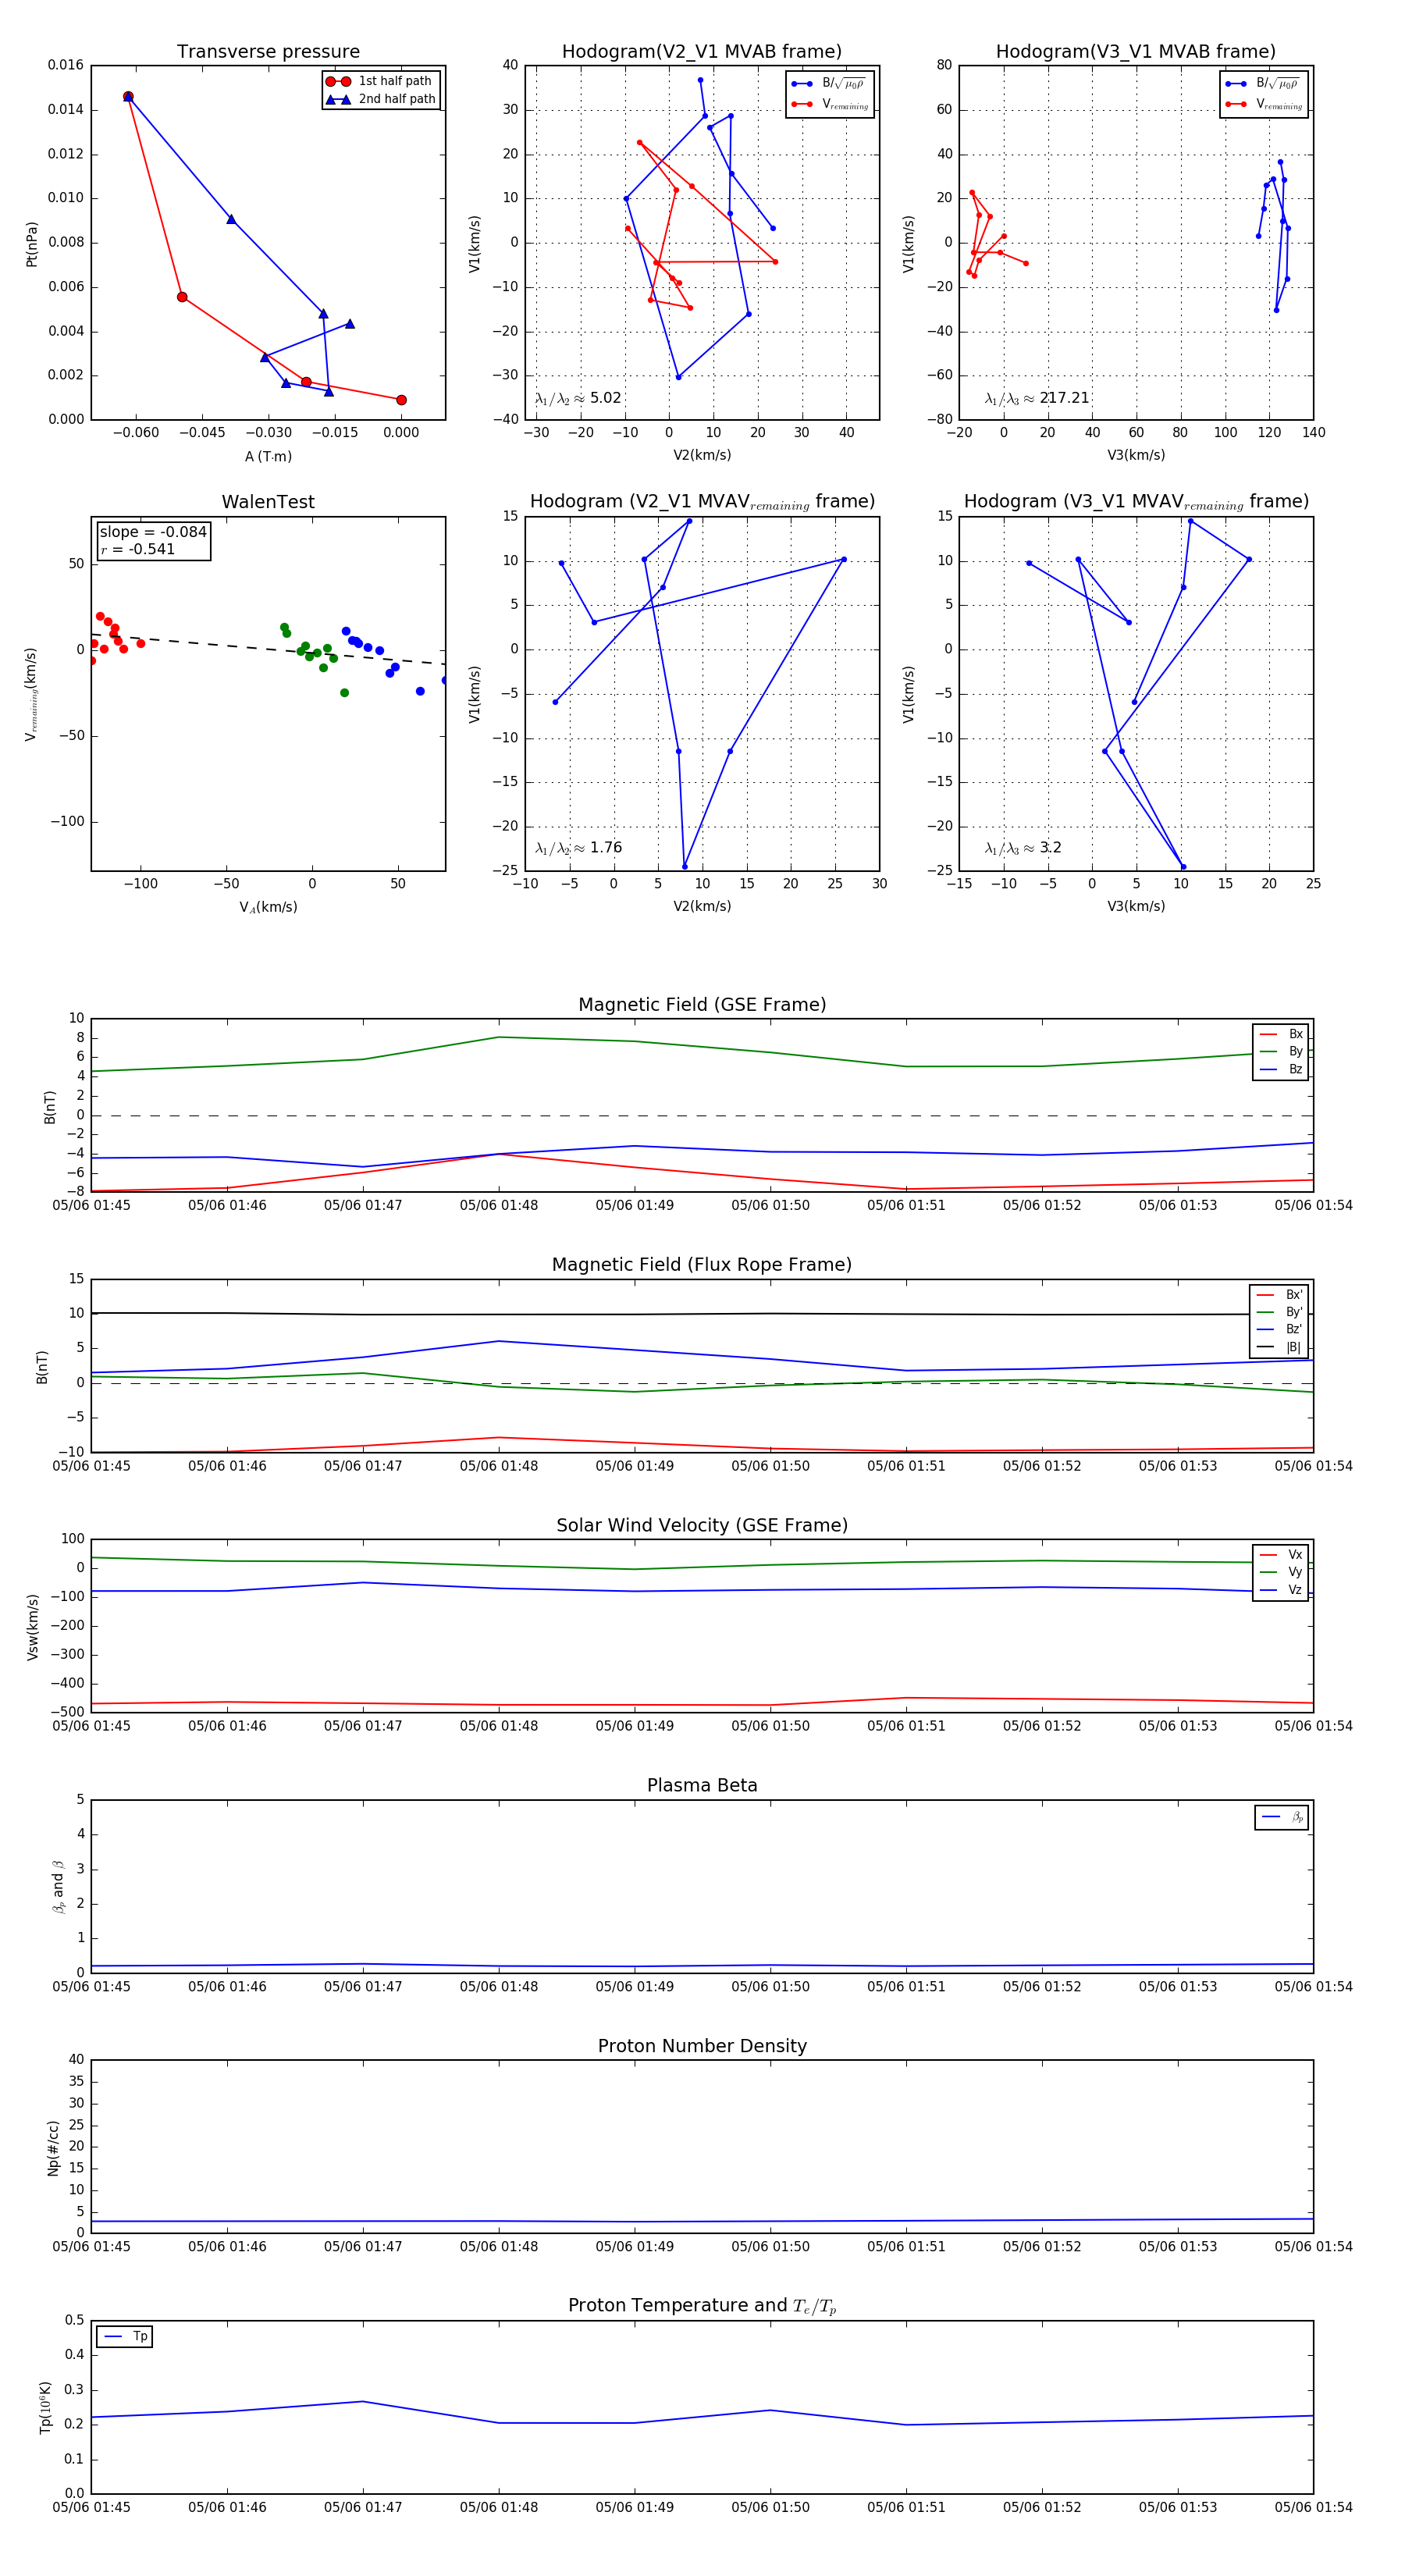
Task: Select the "Tp" temperature legend label
Action: pos(140,2336)
